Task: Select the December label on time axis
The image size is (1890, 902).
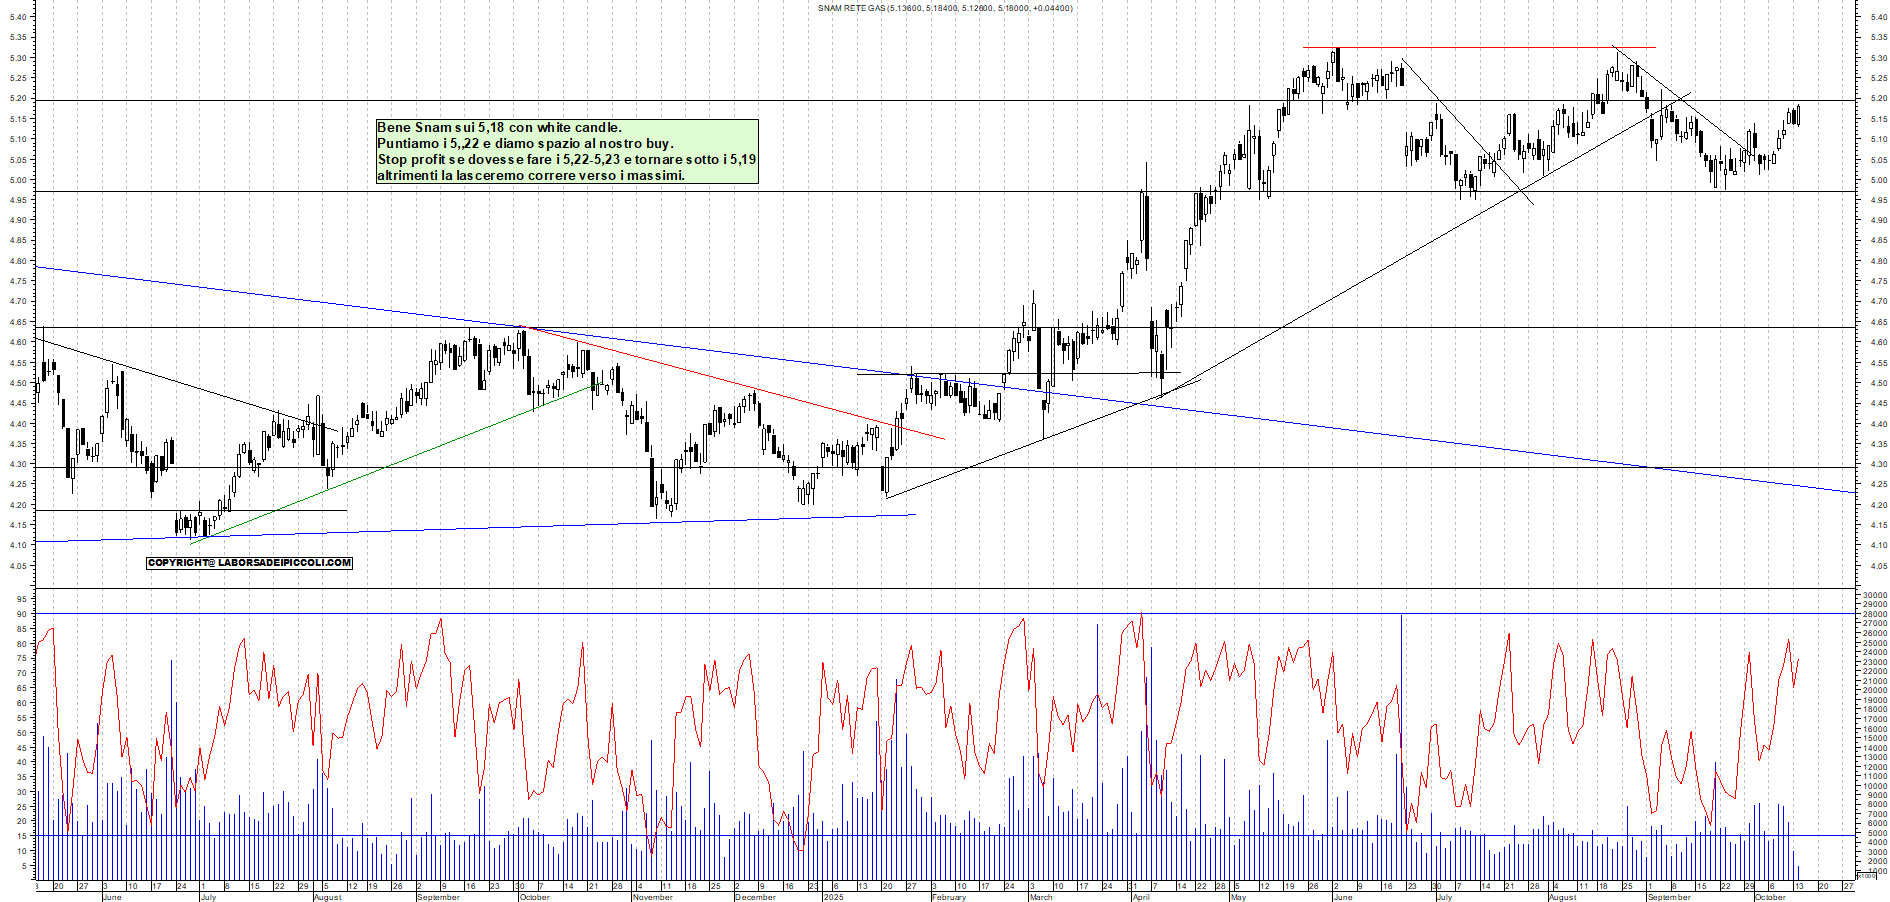Action: click(755, 897)
